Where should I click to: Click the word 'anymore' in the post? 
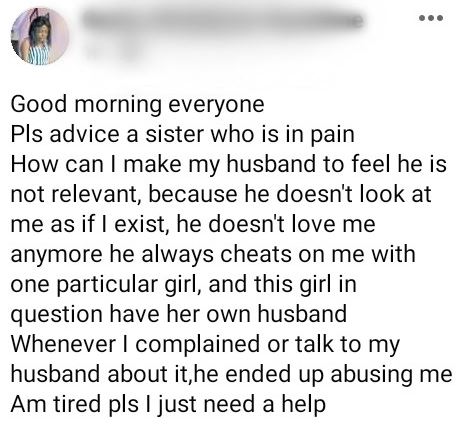tap(56, 256)
